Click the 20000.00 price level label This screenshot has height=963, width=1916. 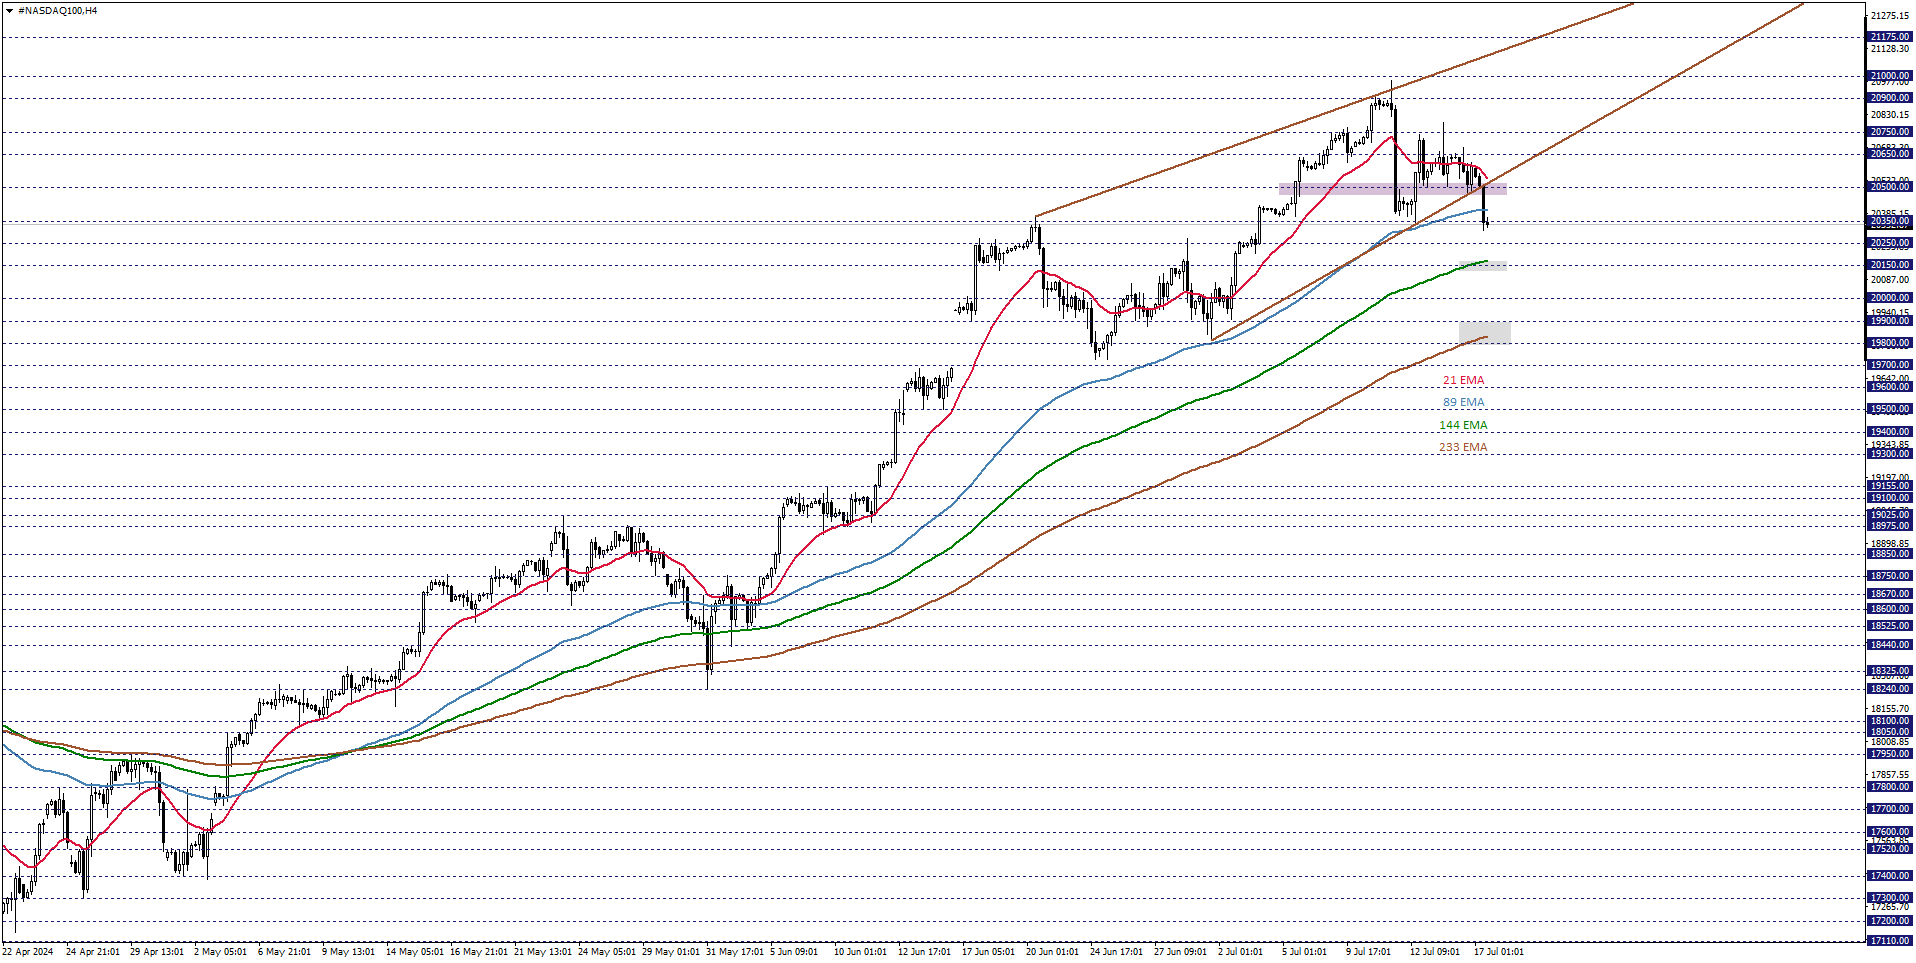point(1890,298)
